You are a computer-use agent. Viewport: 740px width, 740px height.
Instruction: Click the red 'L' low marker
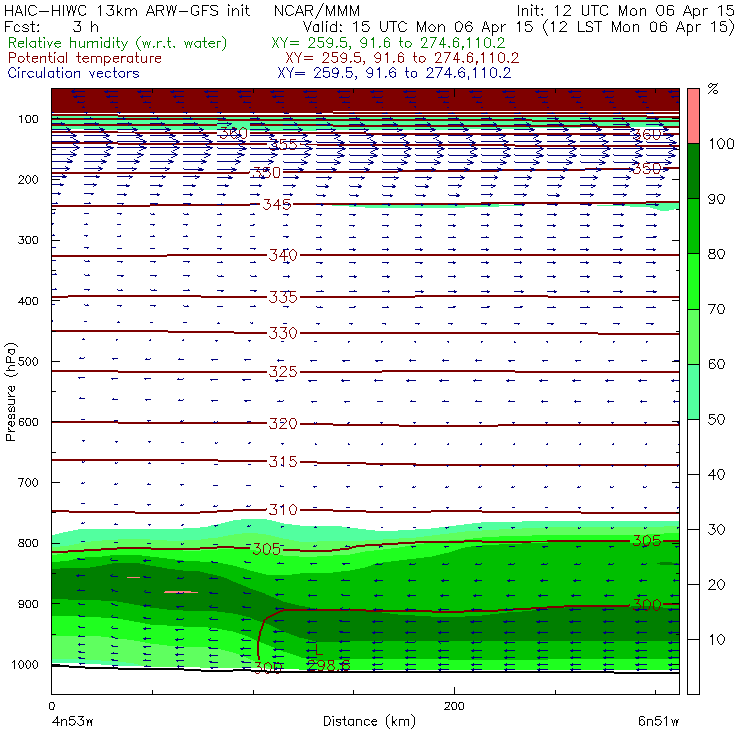[319, 649]
